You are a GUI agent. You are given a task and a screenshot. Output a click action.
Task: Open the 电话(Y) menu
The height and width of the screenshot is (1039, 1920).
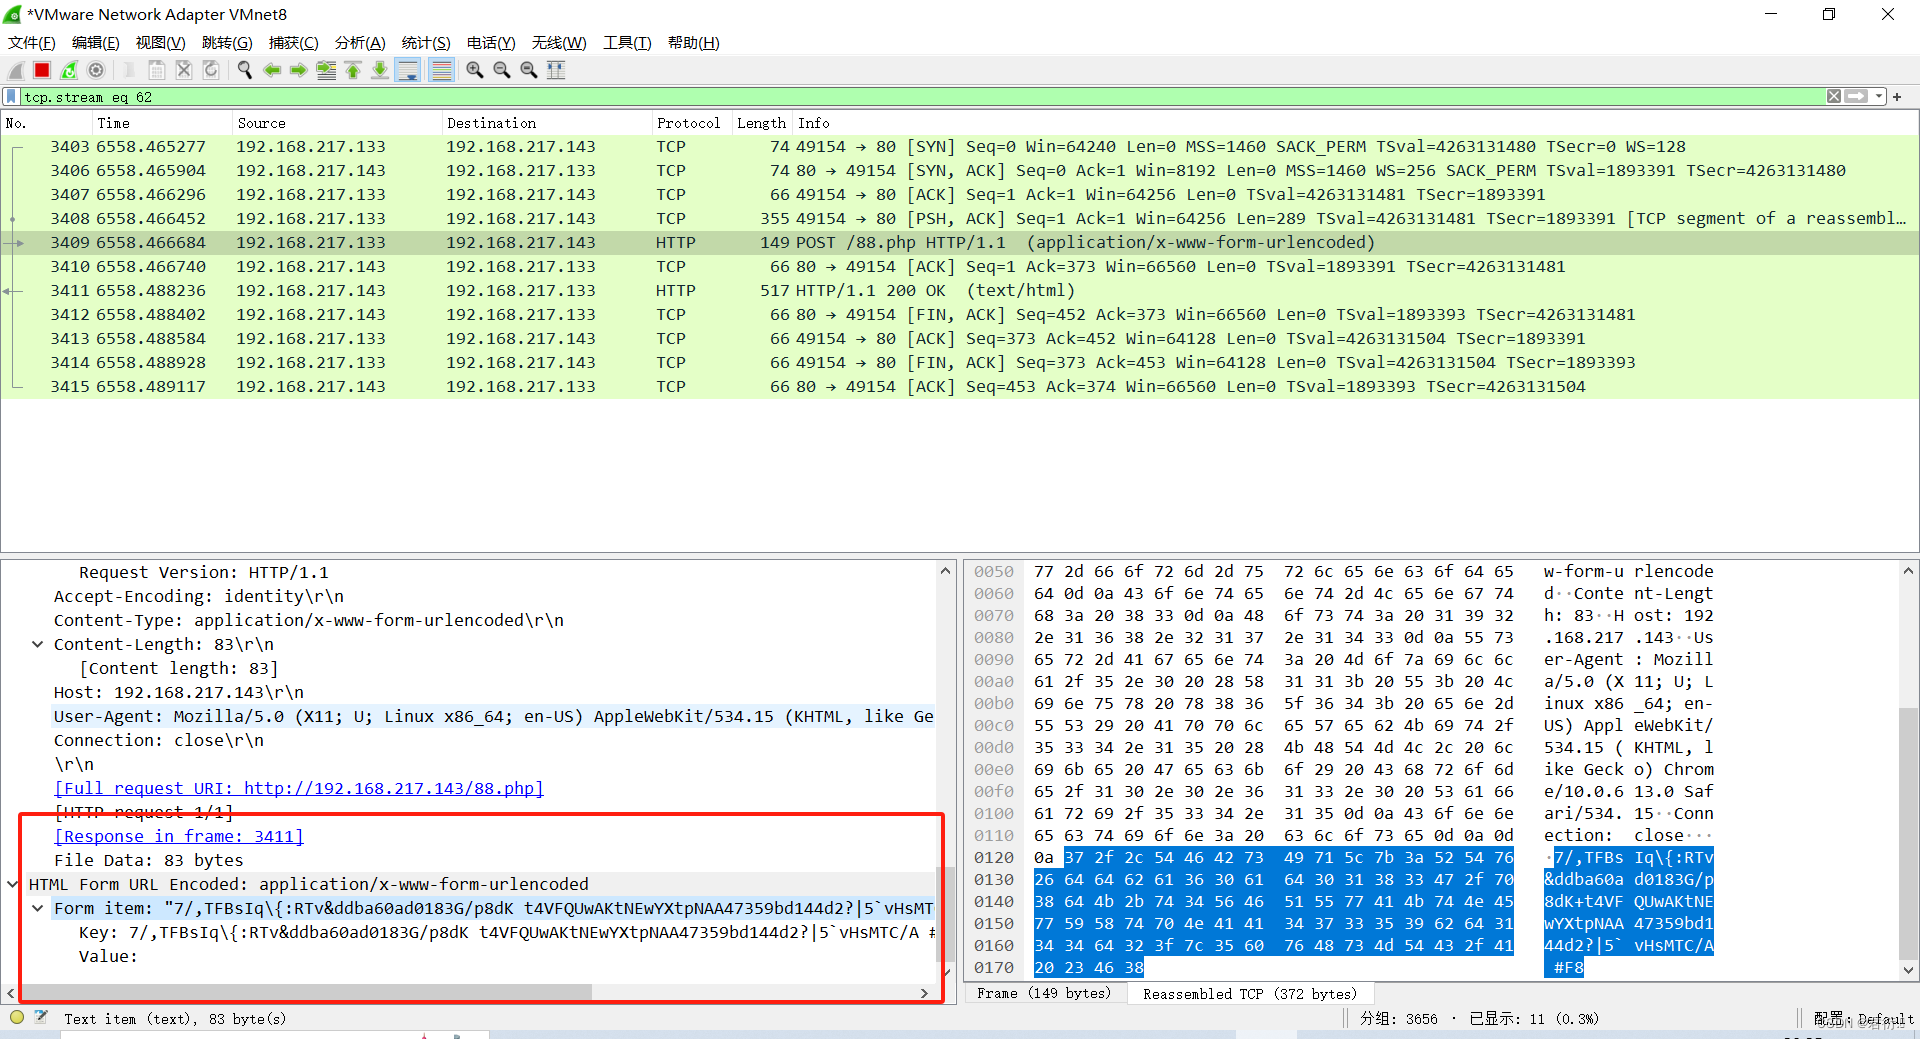click(x=491, y=43)
